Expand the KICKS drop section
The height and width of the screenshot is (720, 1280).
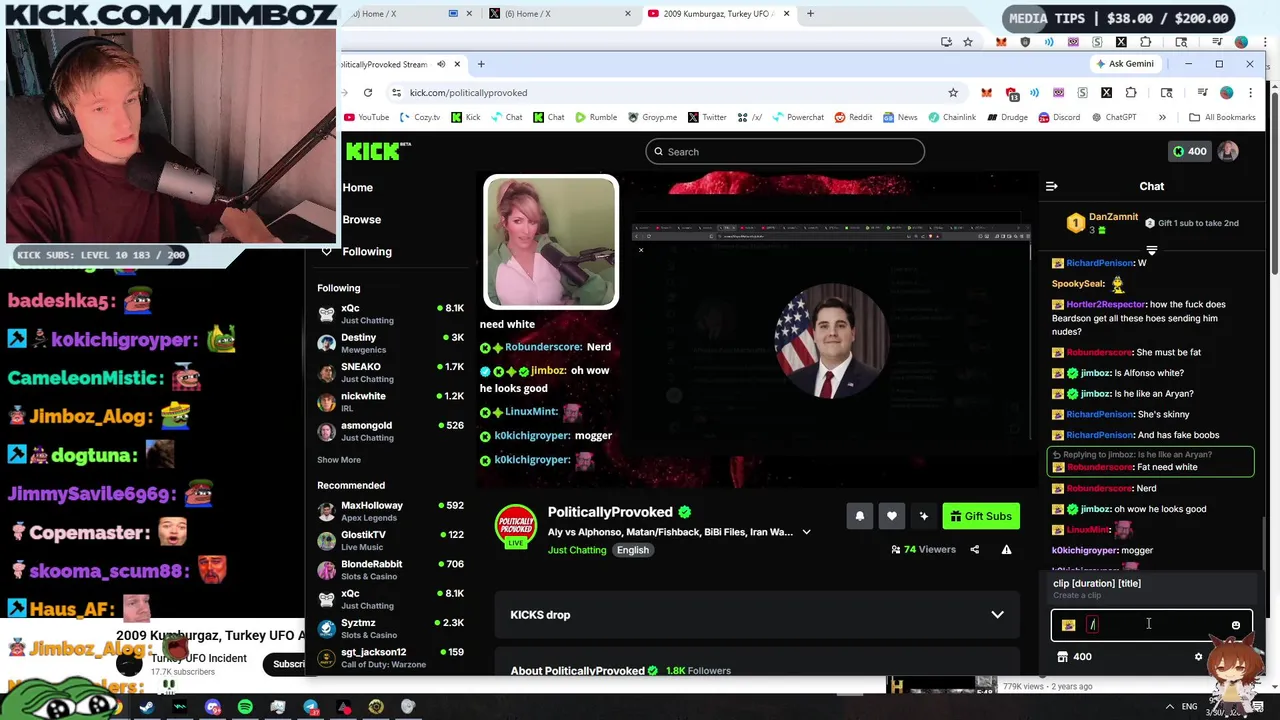[x=757, y=615]
